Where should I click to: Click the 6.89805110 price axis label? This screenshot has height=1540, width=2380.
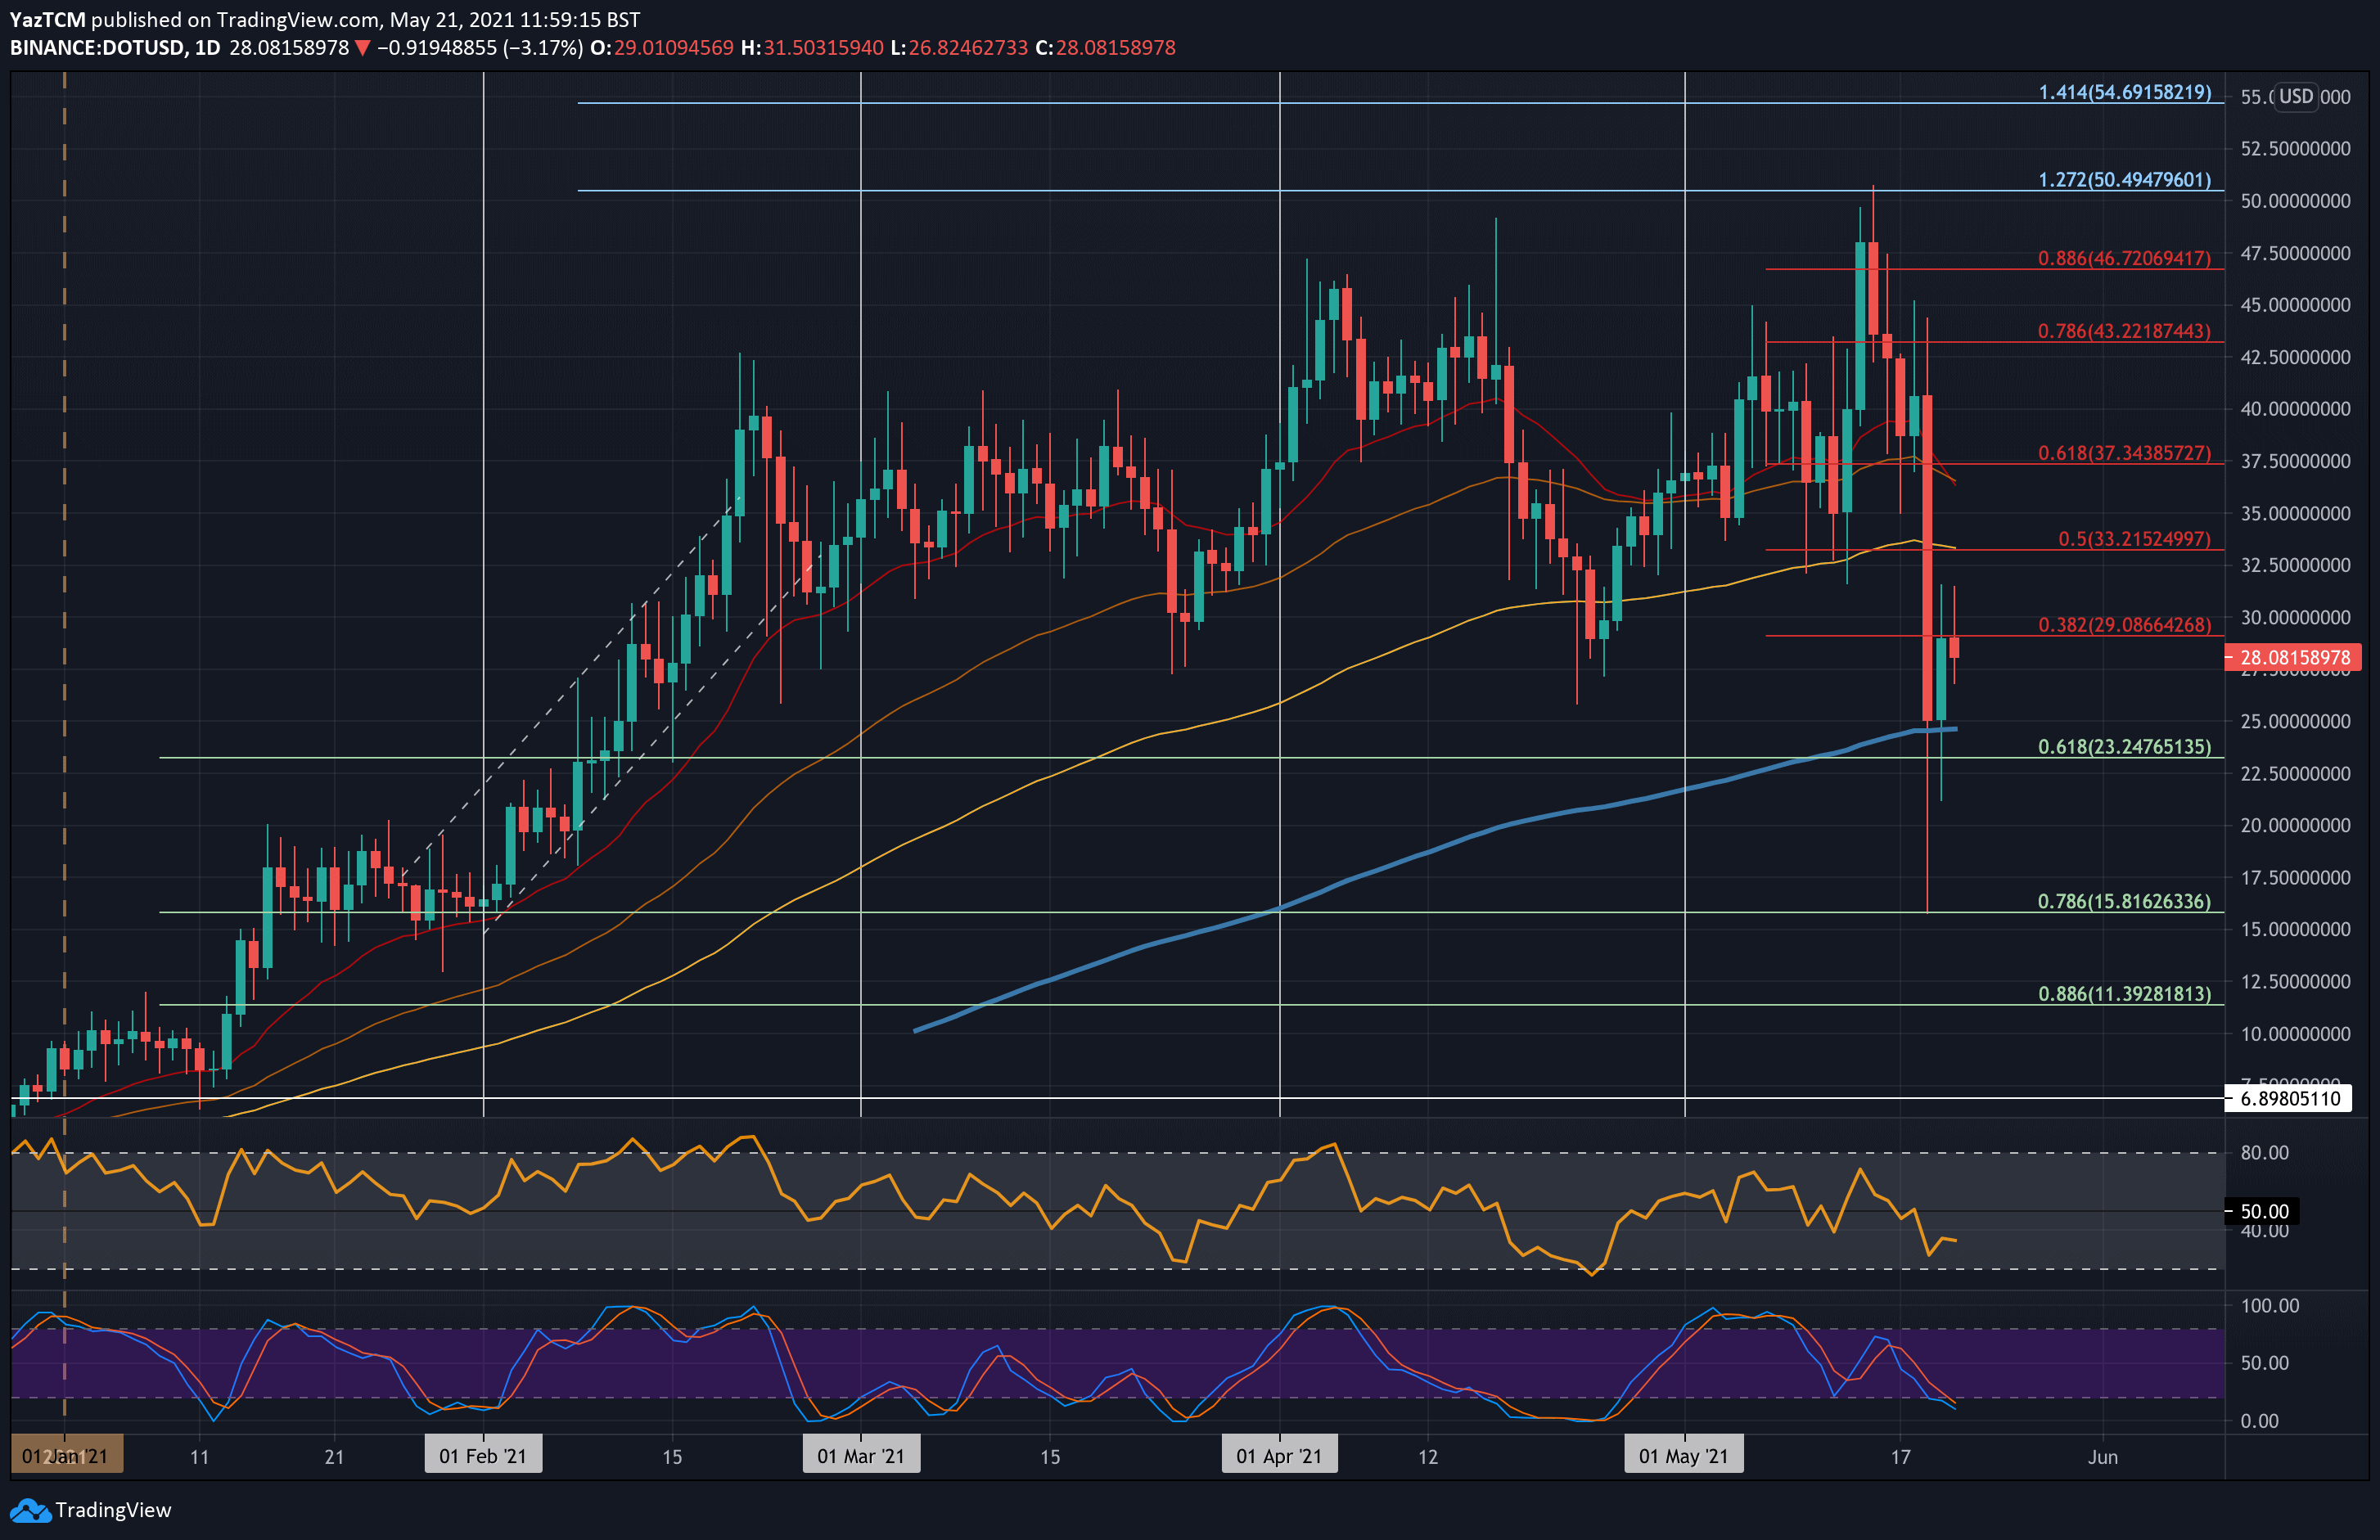[x=2289, y=1098]
